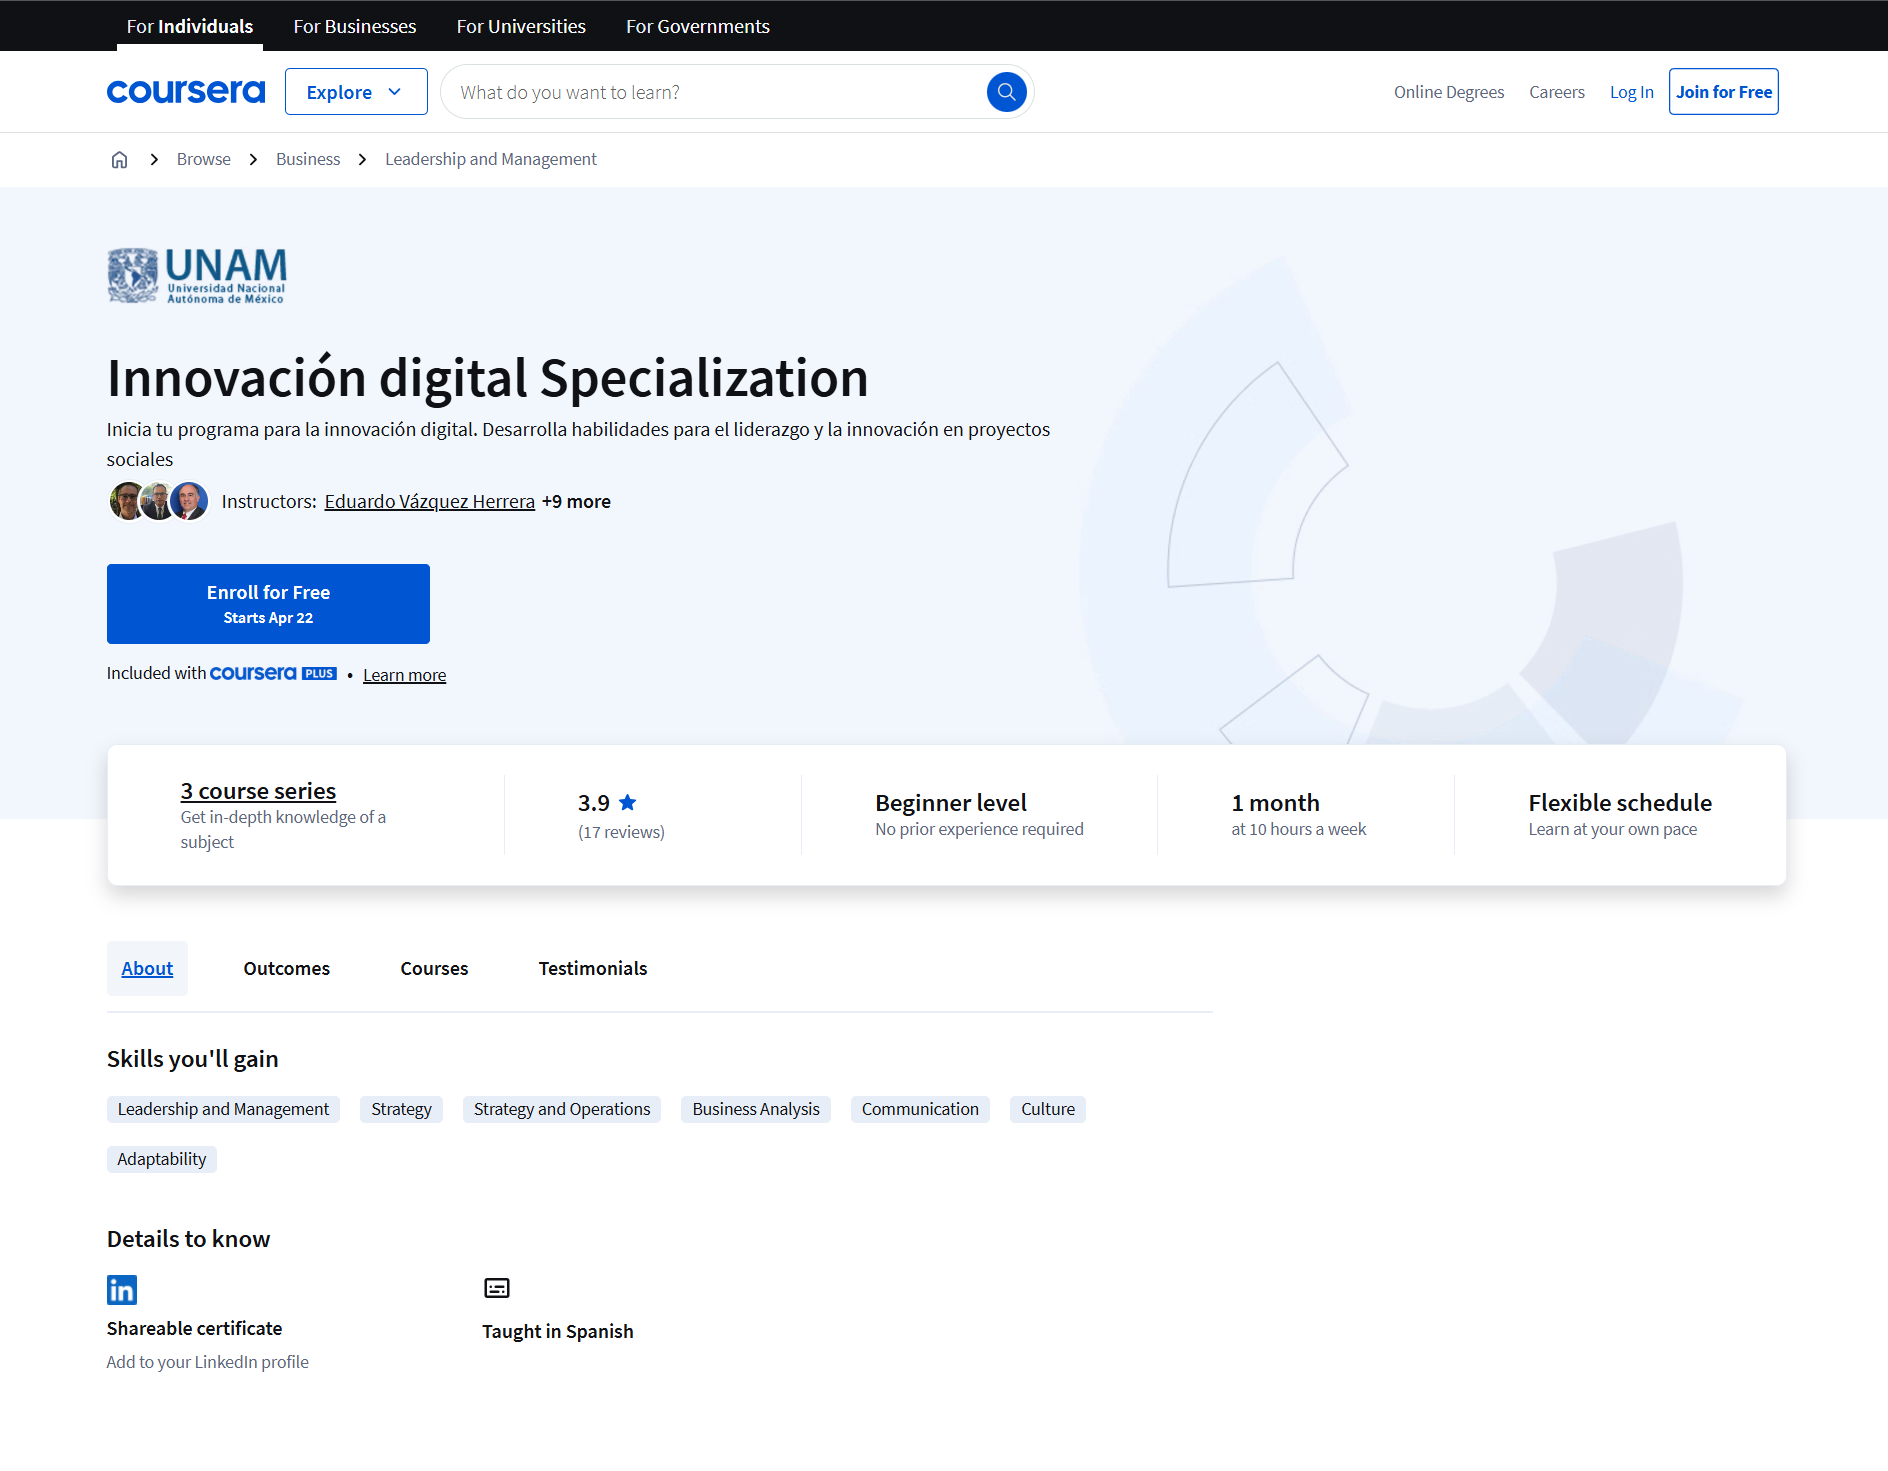
Task: Click the 'Flexible schedule' text
Action: (x=1620, y=803)
